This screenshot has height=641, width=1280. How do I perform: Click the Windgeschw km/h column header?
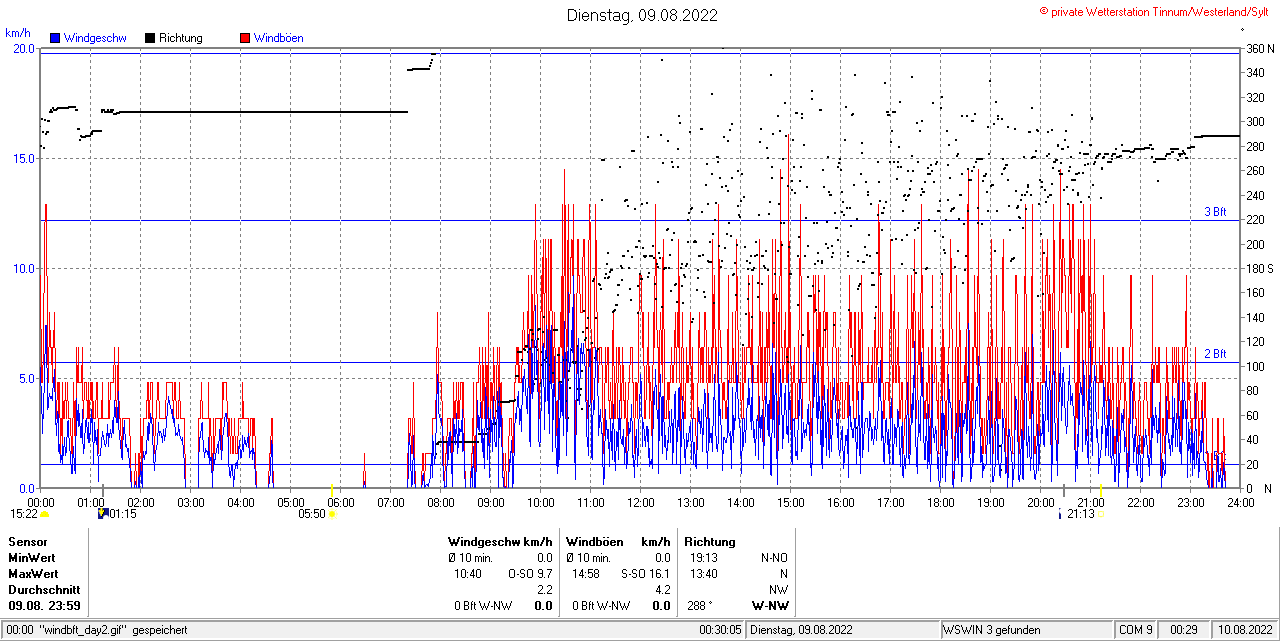500,541
